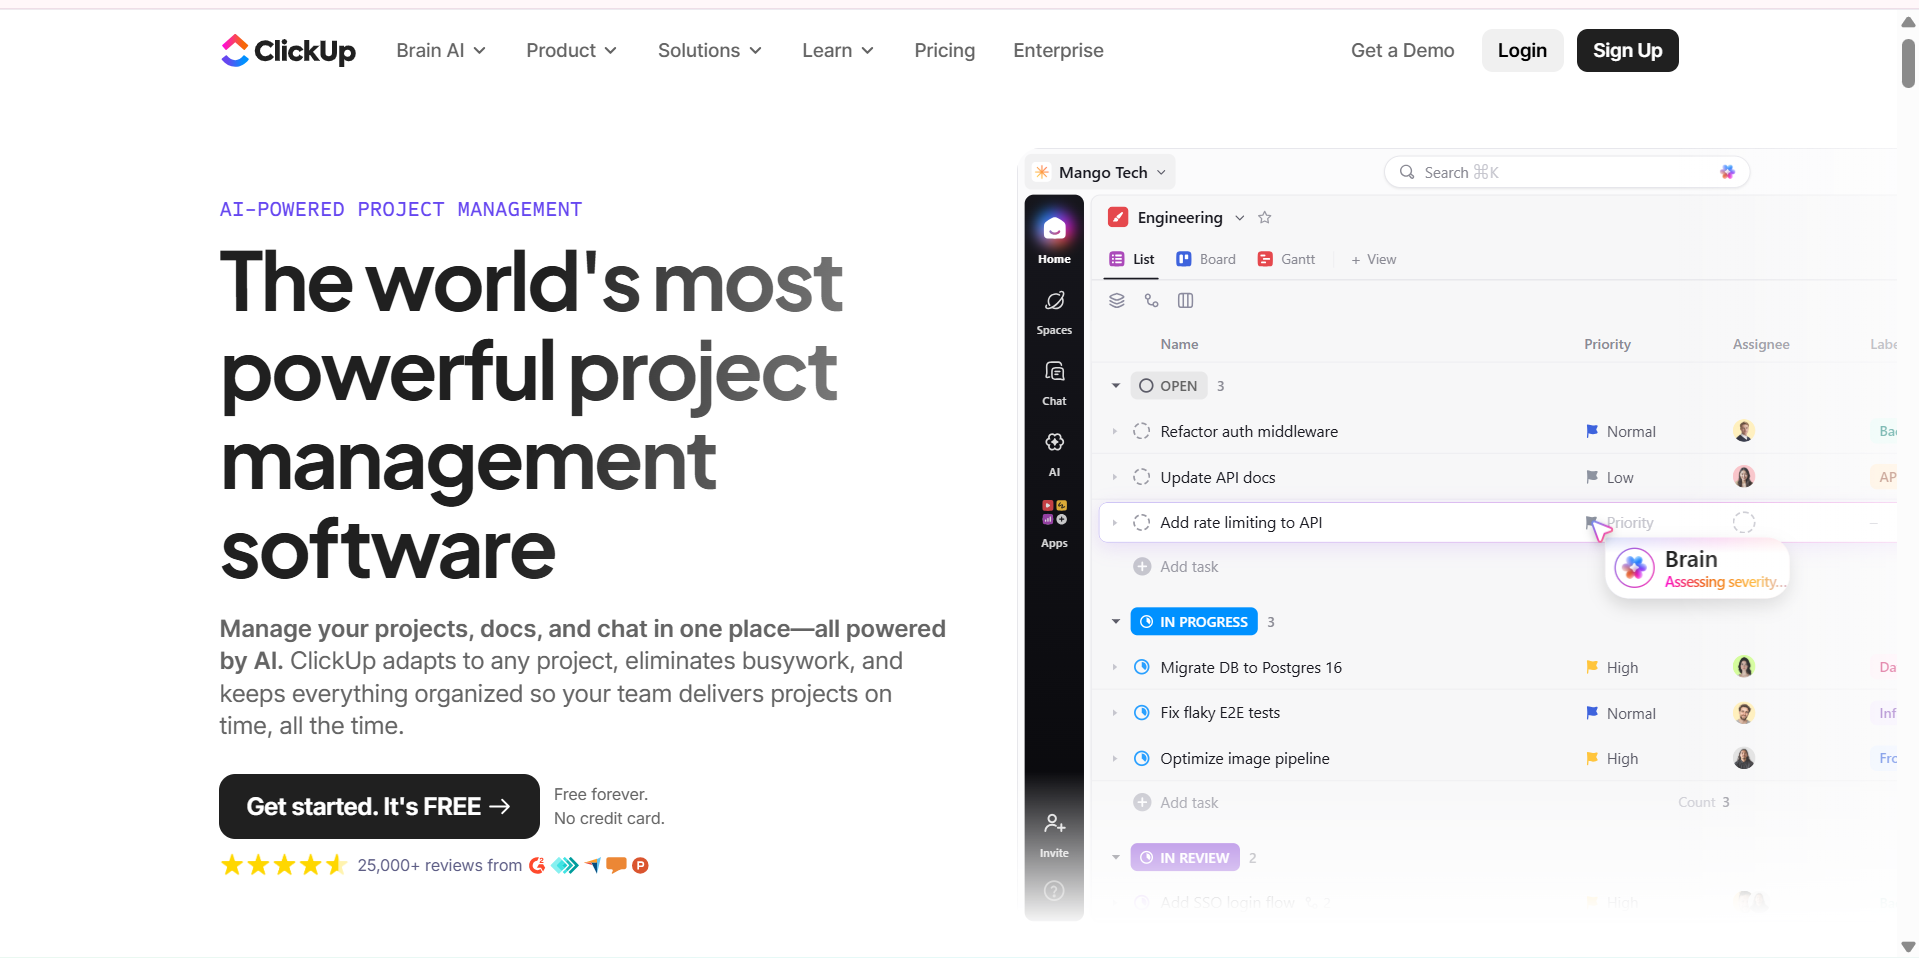Screen dimensions: 1919x958
Task: Click the columns icon in toolbar
Action: click(x=1186, y=301)
